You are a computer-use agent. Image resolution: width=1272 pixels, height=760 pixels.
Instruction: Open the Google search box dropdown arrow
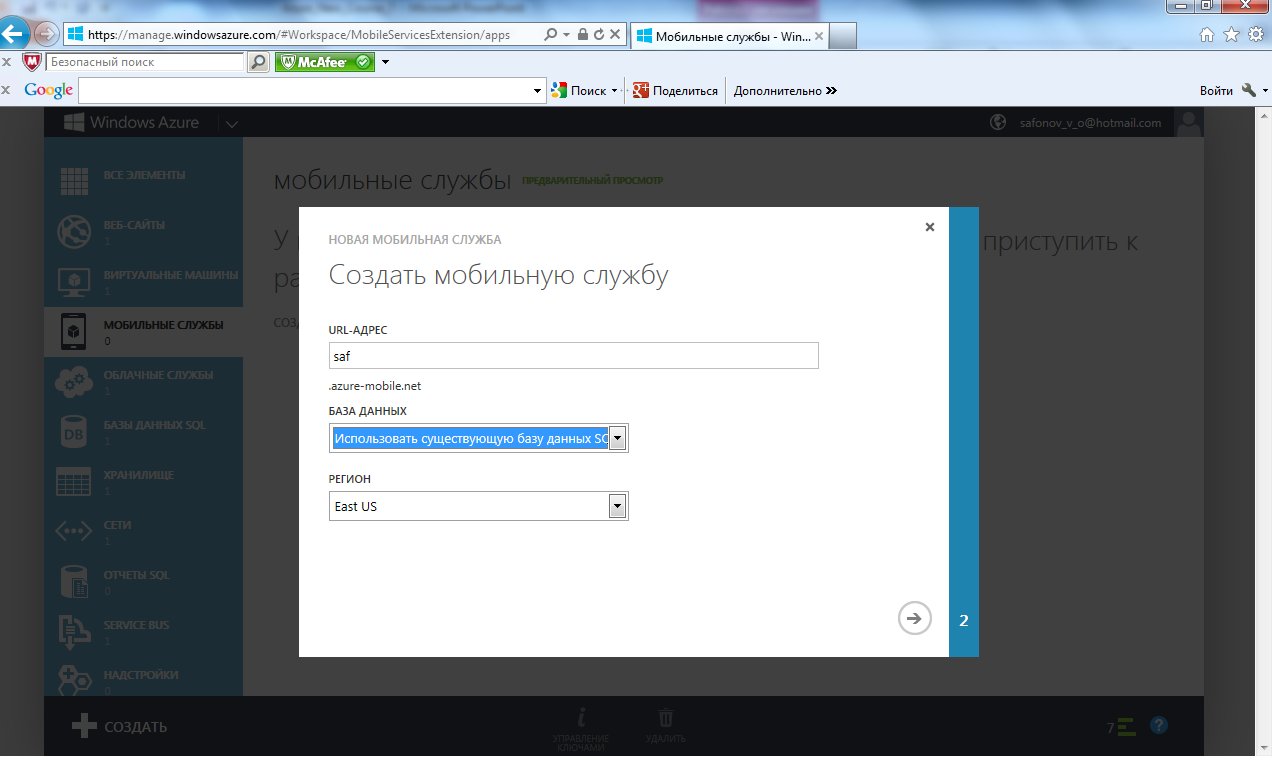pos(538,90)
